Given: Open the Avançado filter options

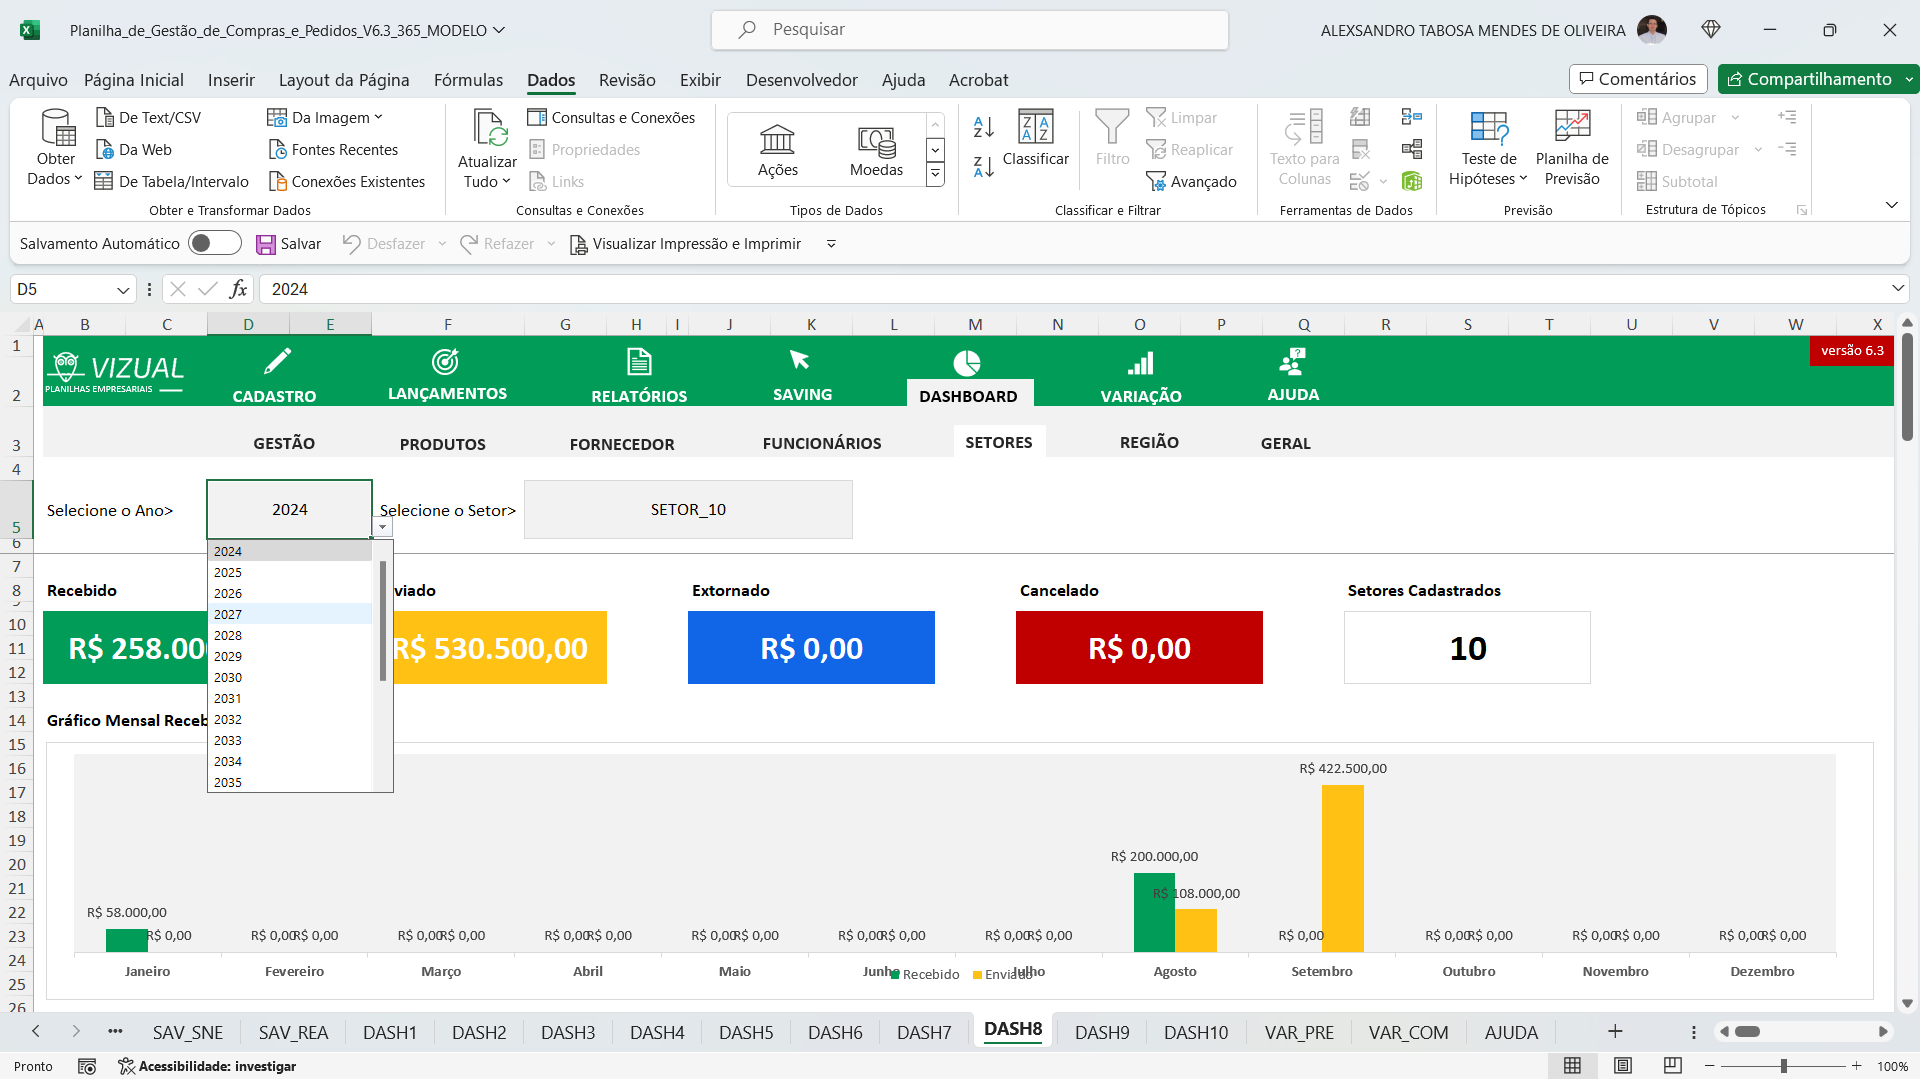Looking at the screenshot, I should coord(1192,181).
